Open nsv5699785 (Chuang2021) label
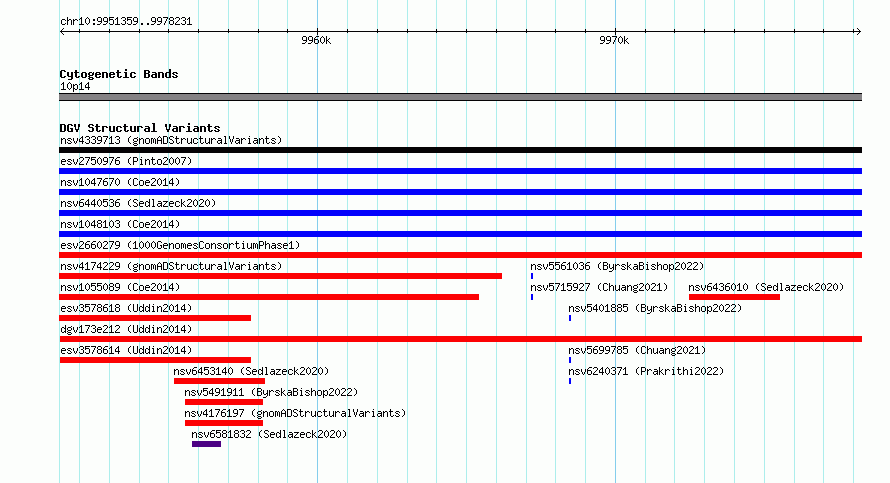 (x=637, y=350)
